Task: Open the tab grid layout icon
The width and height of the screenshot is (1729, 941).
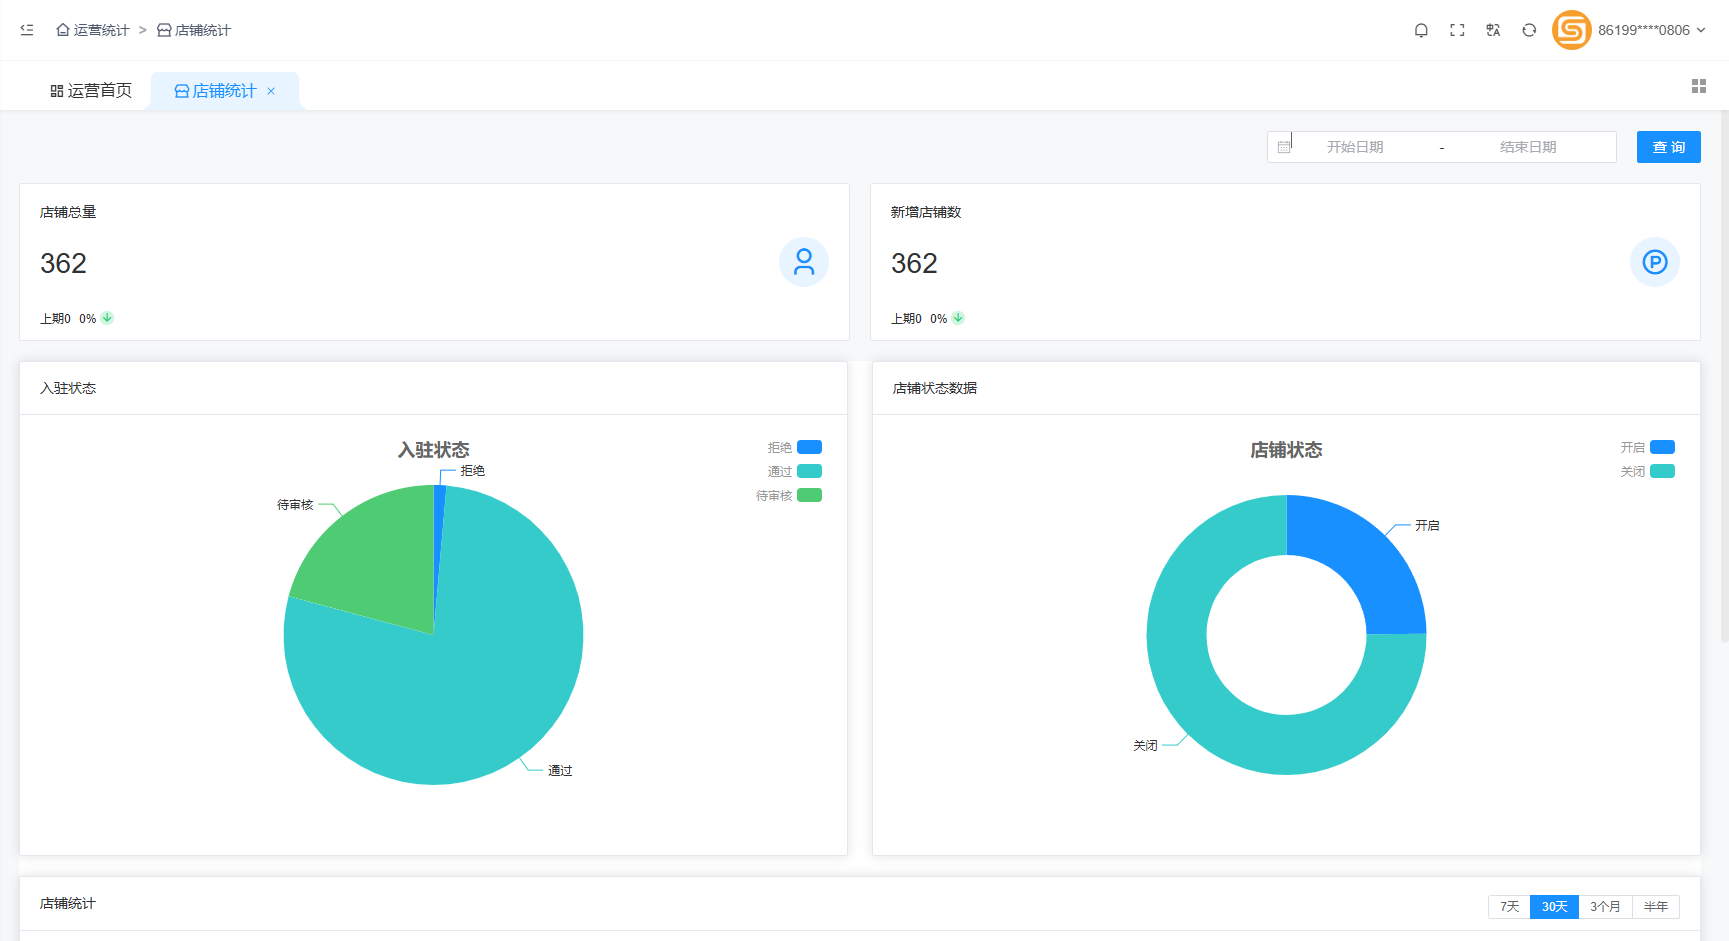Action: click(1698, 87)
